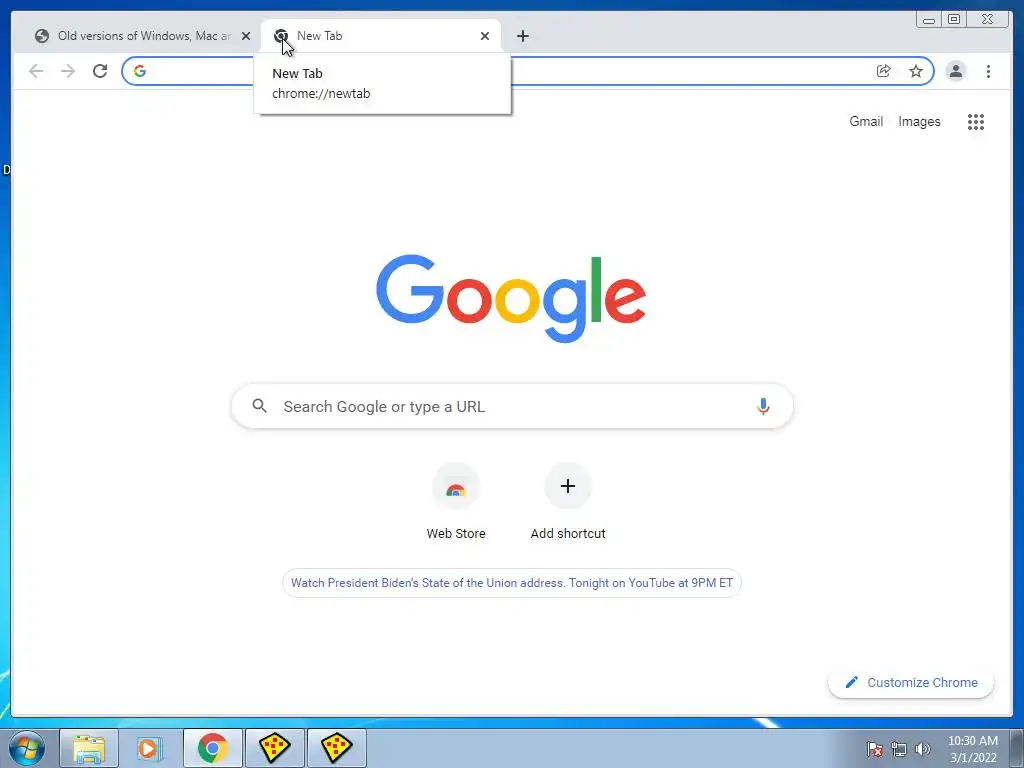The image size is (1024, 768).
Task: Open the profile avatar menu
Action: [x=955, y=71]
